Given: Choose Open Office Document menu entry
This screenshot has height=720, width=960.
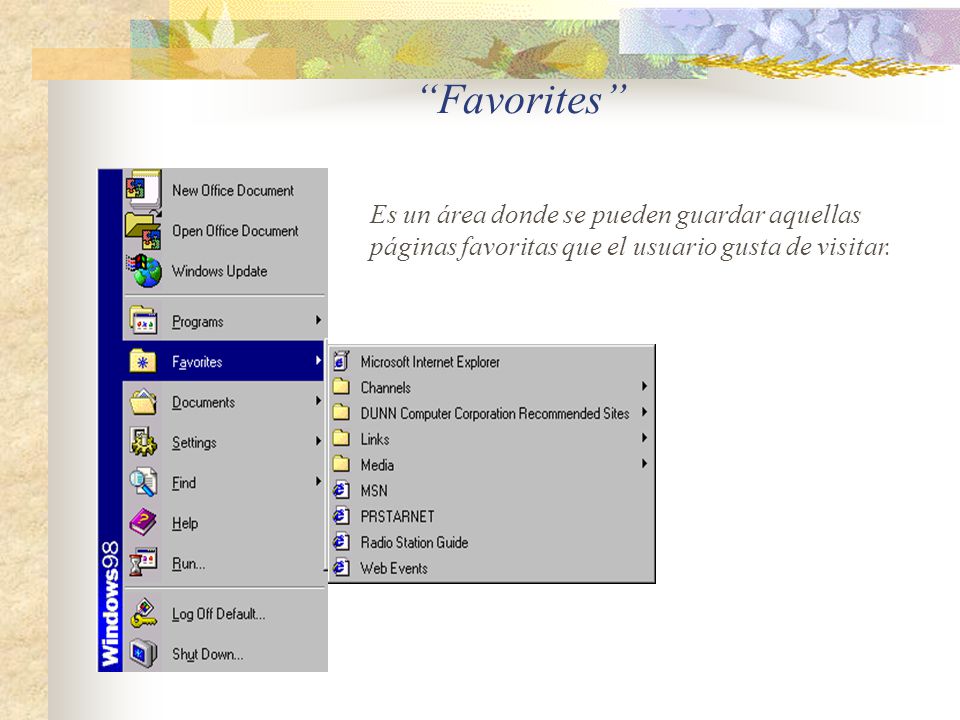Looking at the screenshot, I should click(x=225, y=230).
